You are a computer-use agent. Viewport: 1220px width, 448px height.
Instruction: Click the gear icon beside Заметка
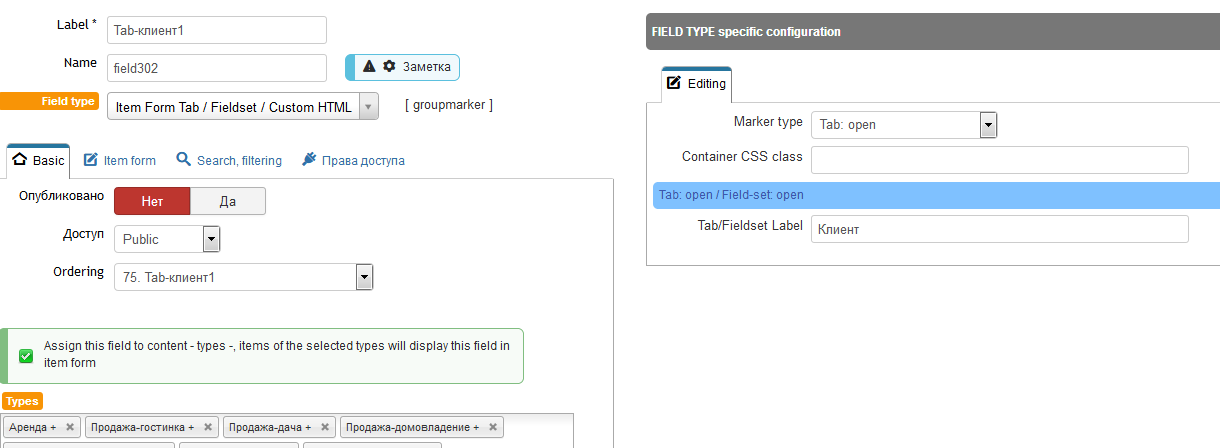coord(390,66)
